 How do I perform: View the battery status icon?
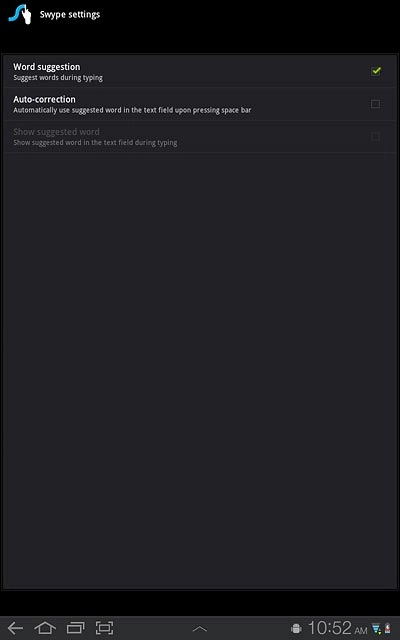pyautogui.click(x=387, y=629)
